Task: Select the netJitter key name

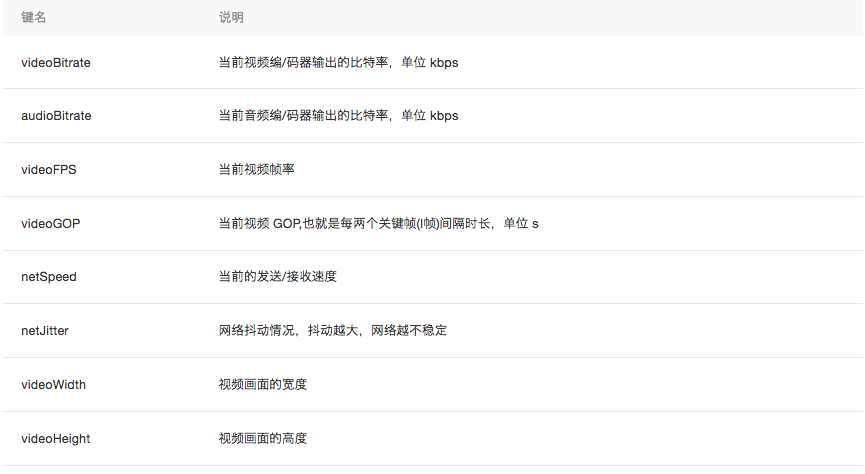Action: [x=45, y=331]
